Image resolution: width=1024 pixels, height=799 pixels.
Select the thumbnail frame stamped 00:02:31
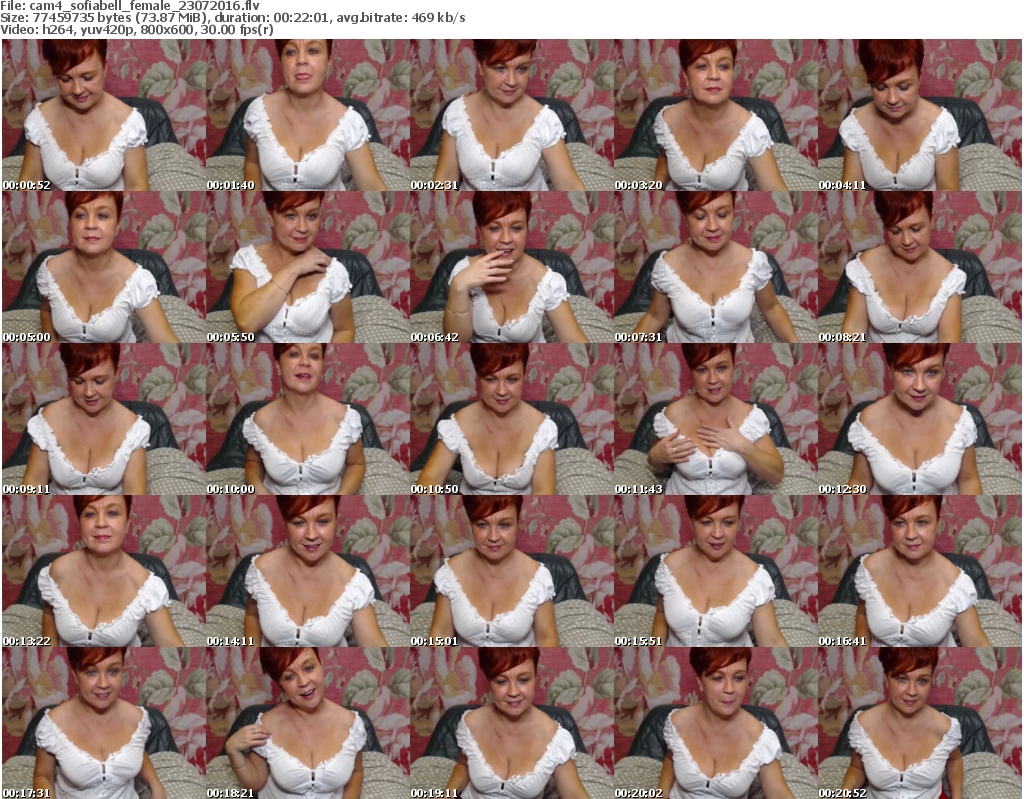(512, 115)
